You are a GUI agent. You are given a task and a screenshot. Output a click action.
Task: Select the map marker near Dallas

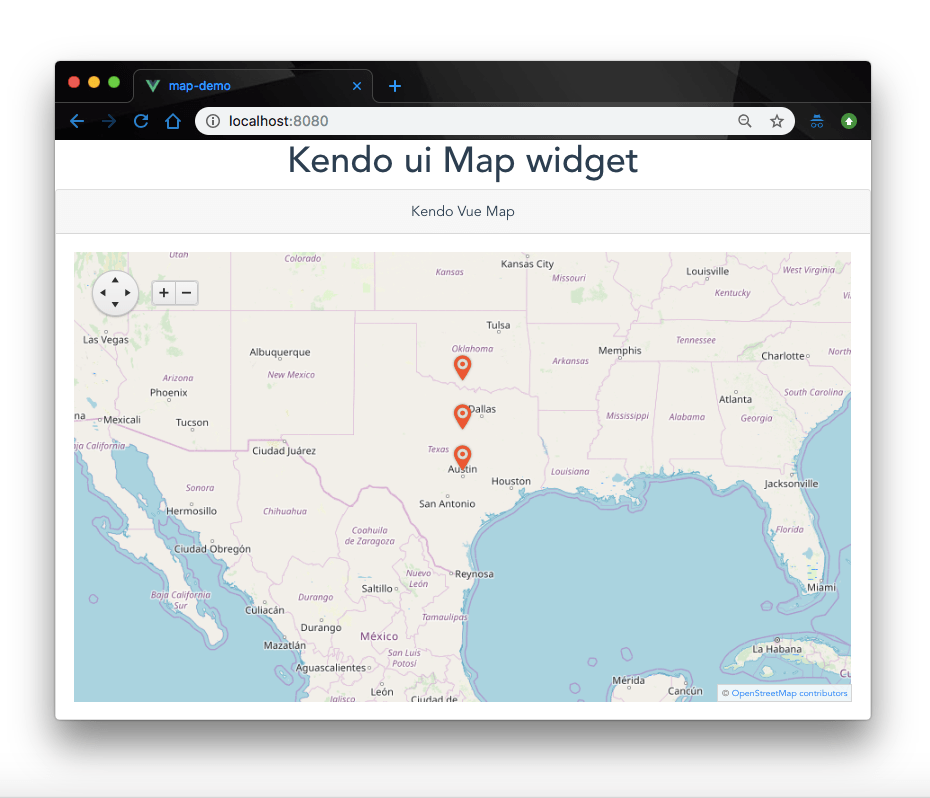click(x=462, y=416)
